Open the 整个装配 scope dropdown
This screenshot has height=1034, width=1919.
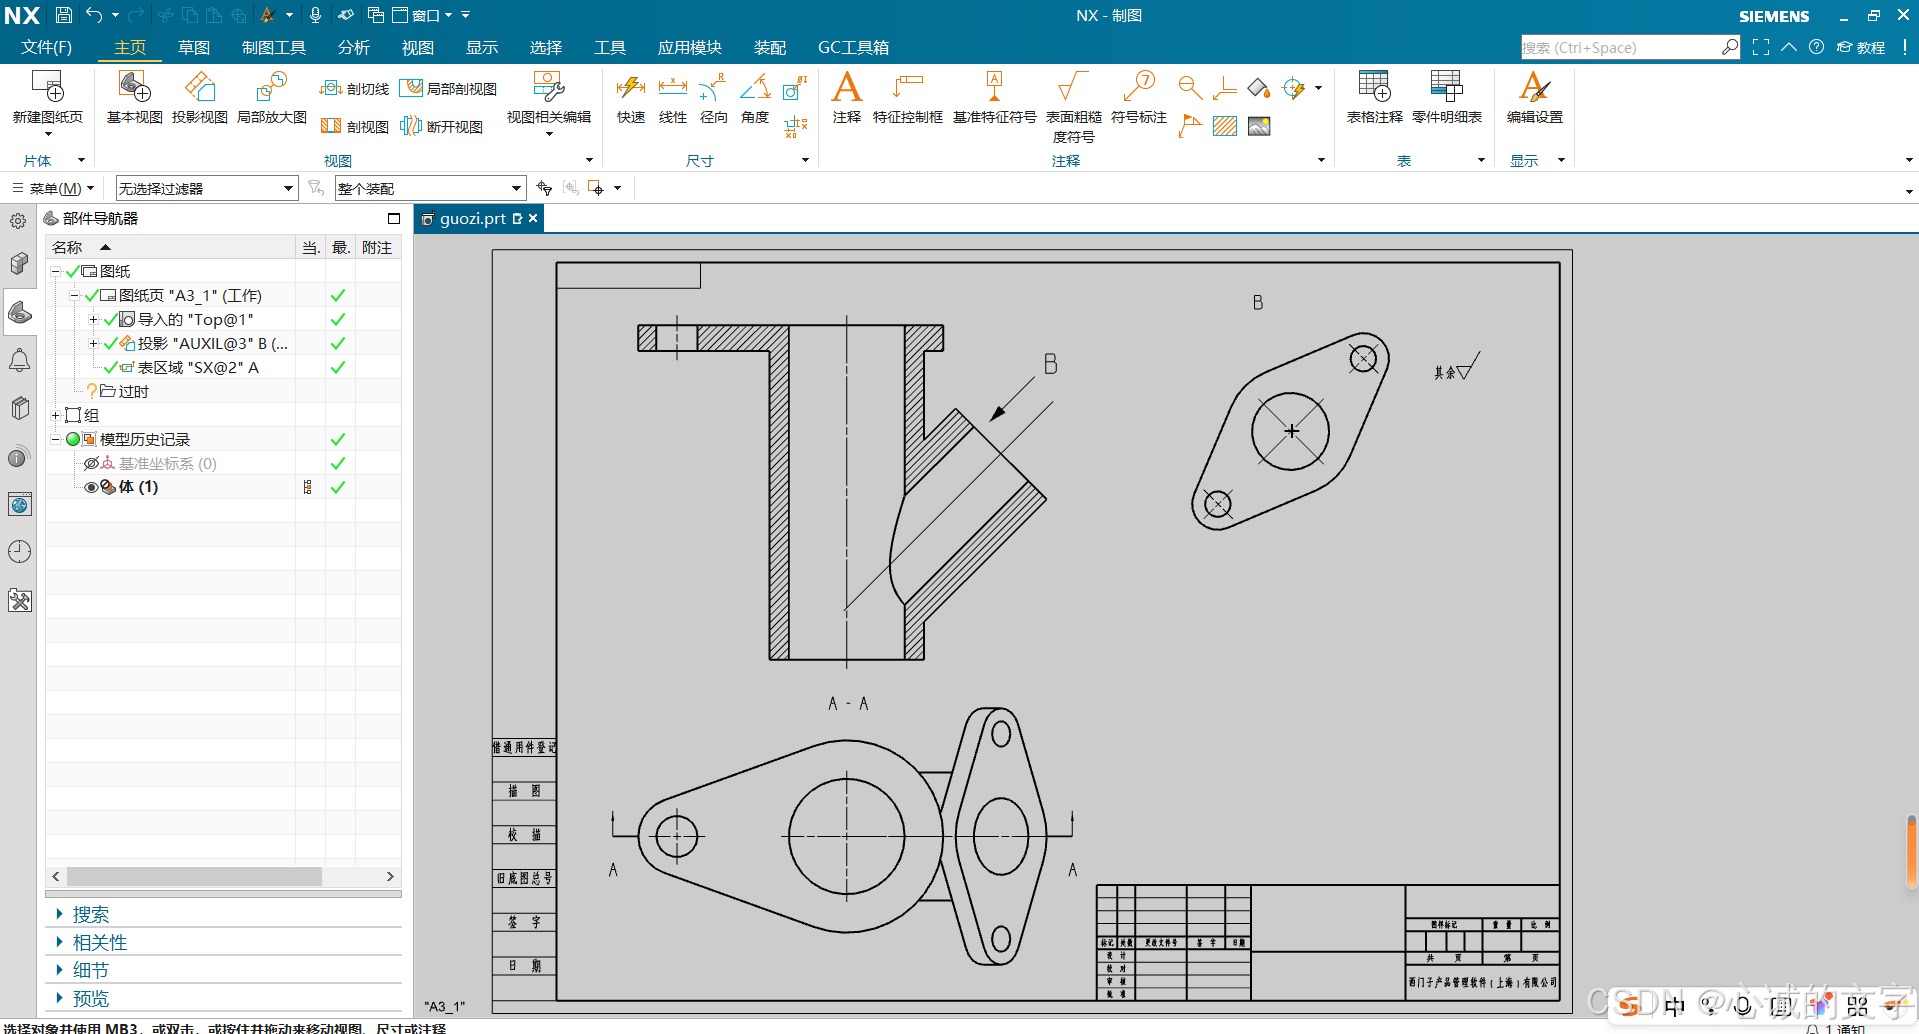(x=430, y=188)
